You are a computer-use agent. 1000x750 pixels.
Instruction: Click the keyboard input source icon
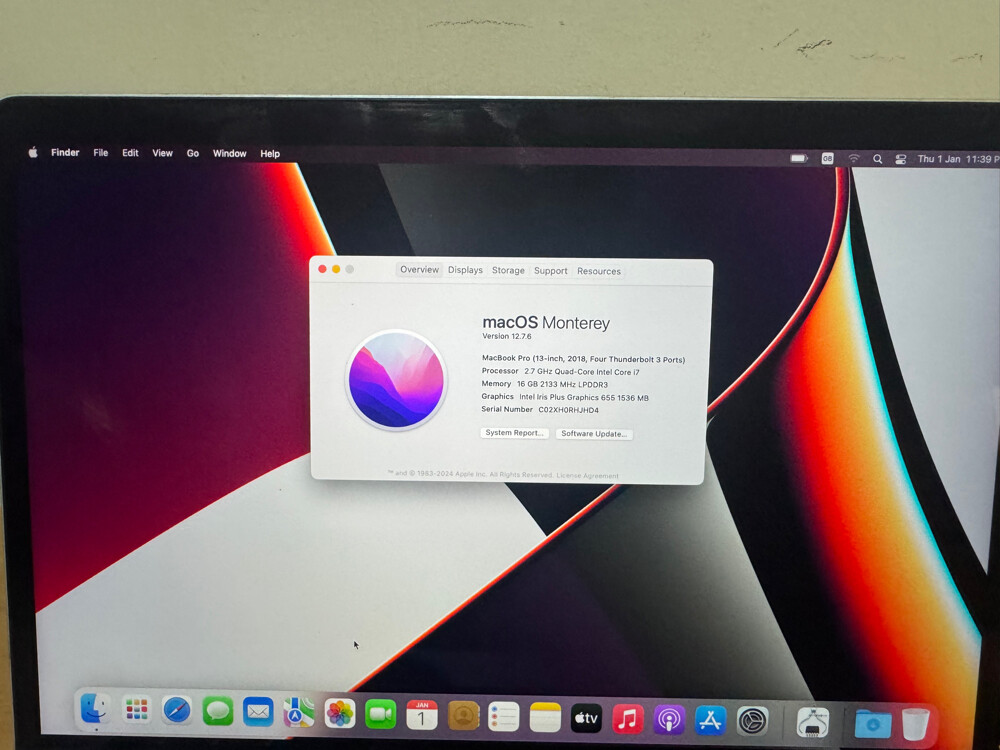(x=827, y=158)
